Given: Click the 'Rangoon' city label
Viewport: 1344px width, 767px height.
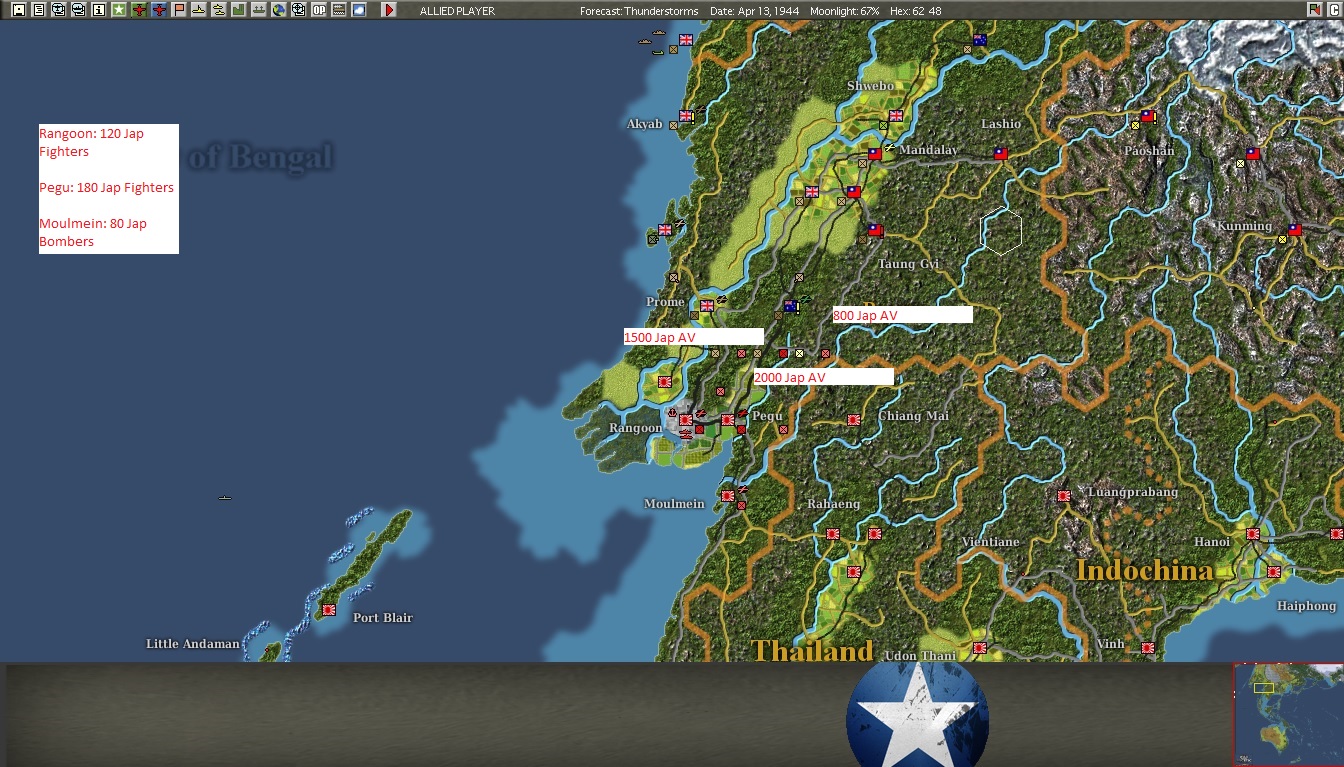Looking at the screenshot, I should click(636, 428).
